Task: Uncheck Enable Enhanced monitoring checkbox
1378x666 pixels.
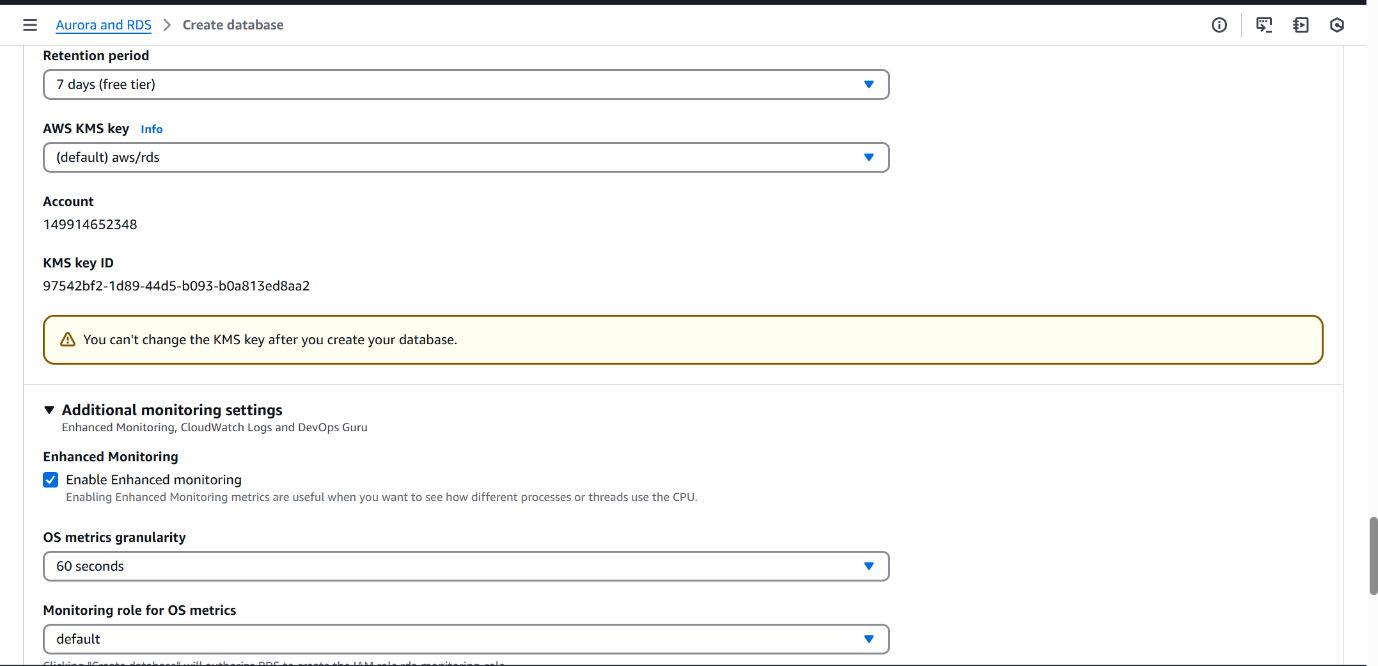Action: [51, 480]
